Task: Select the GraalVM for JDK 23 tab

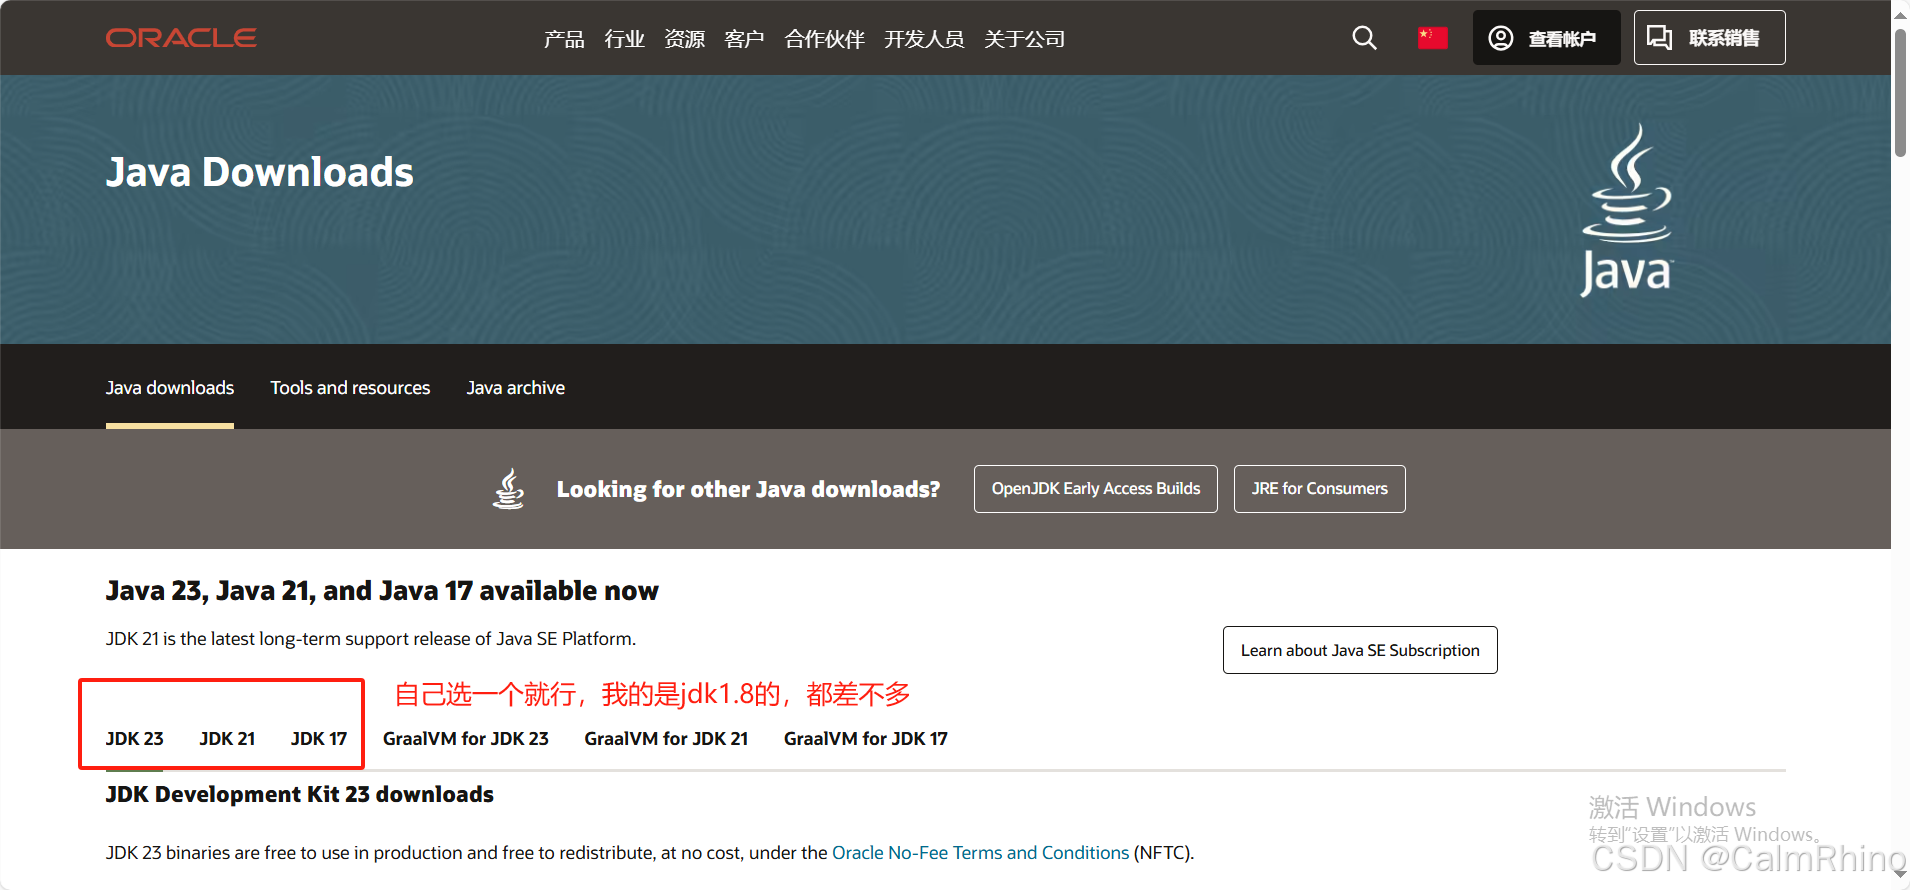Action: click(x=466, y=739)
